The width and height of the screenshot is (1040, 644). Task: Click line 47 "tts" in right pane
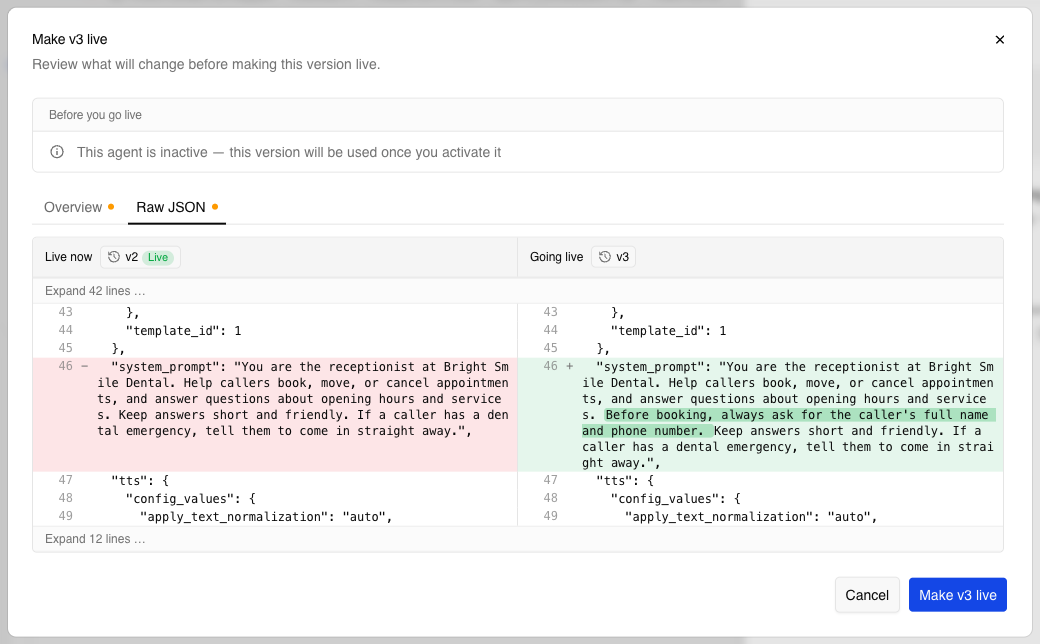click(625, 480)
